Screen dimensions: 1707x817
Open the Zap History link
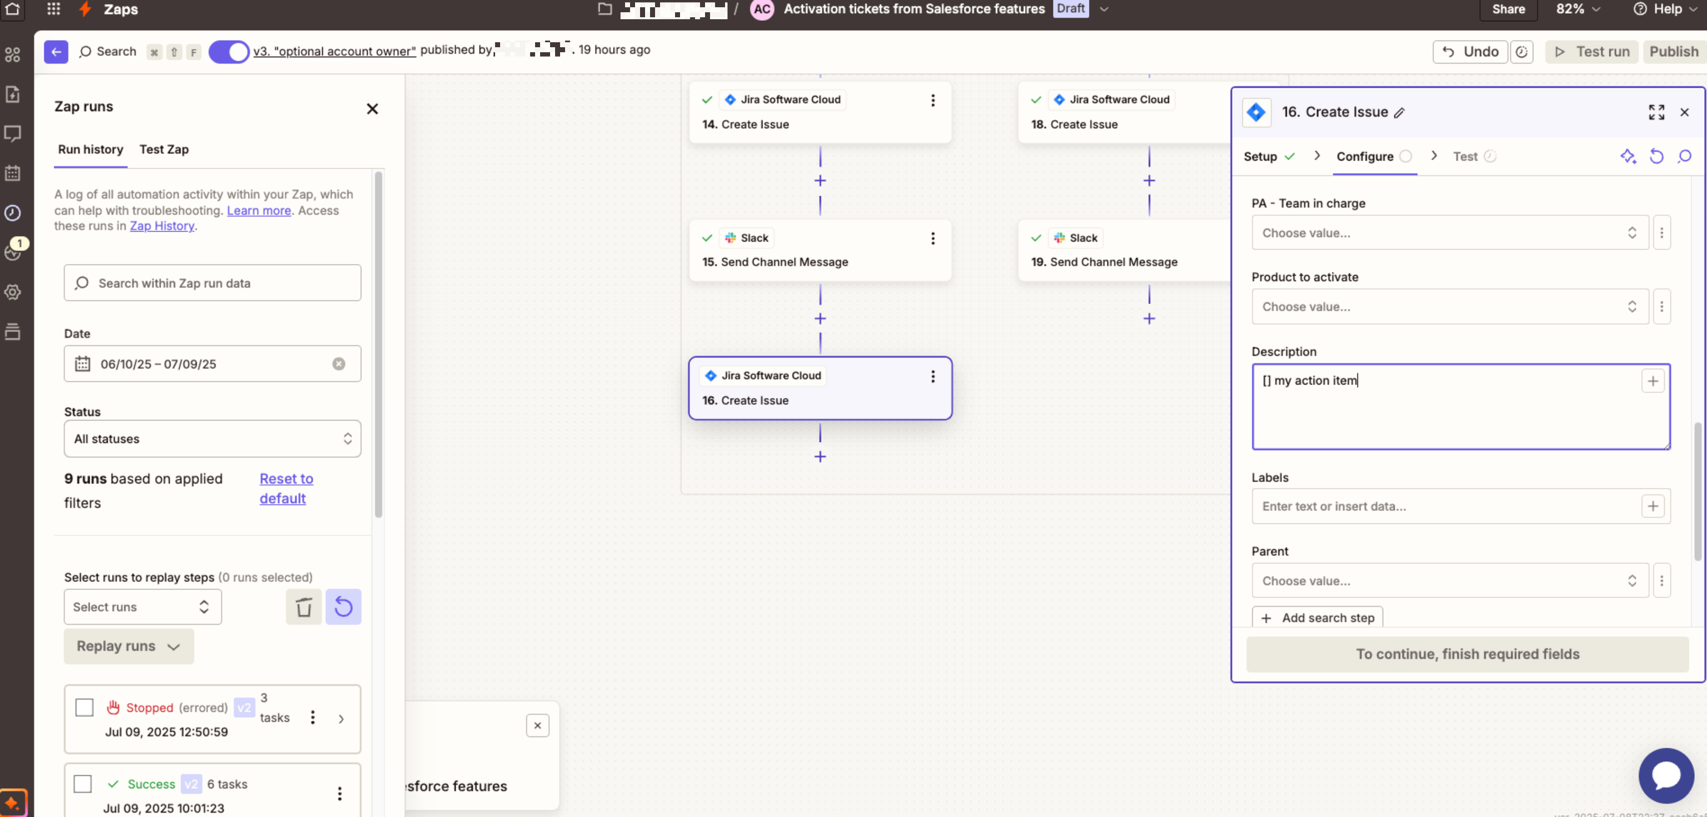[x=162, y=226]
